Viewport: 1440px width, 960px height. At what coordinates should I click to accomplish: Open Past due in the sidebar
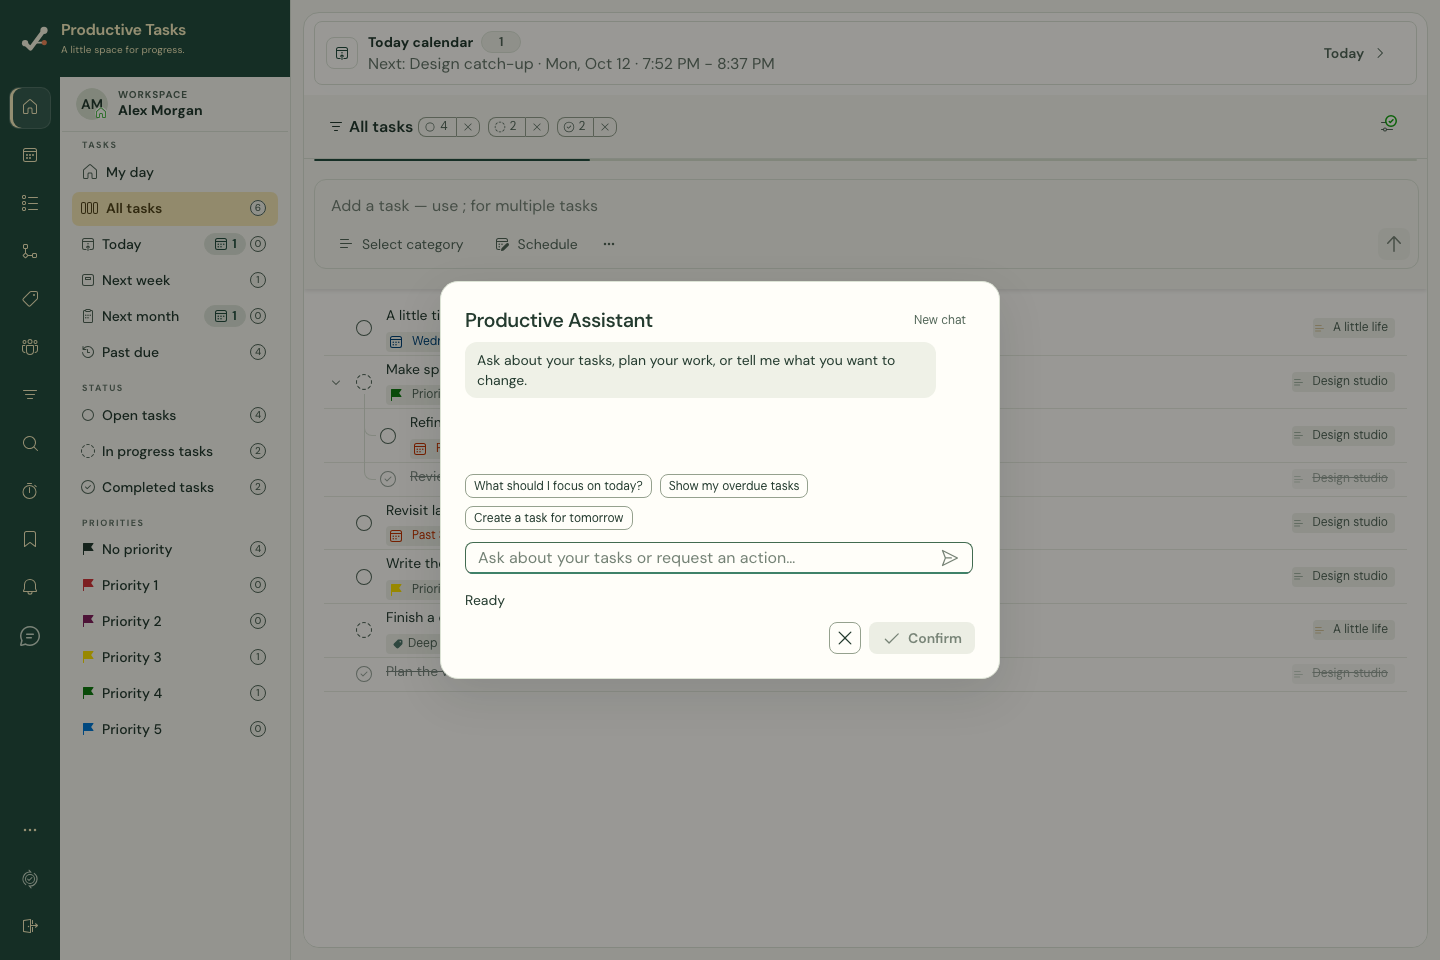[x=175, y=352]
